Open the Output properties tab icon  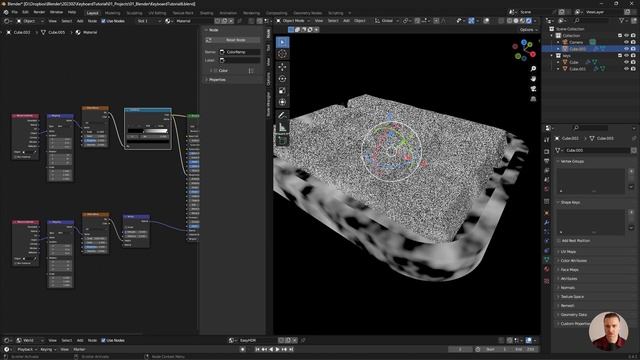(x=547, y=161)
